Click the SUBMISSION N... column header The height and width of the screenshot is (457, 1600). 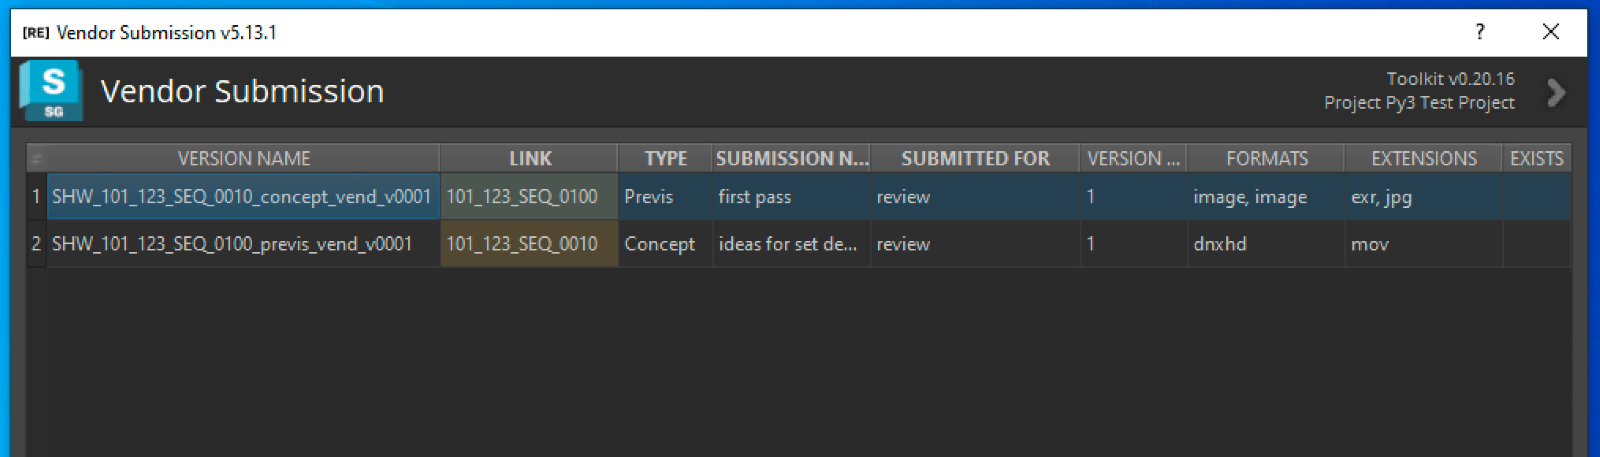pyautogui.click(x=791, y=158)
